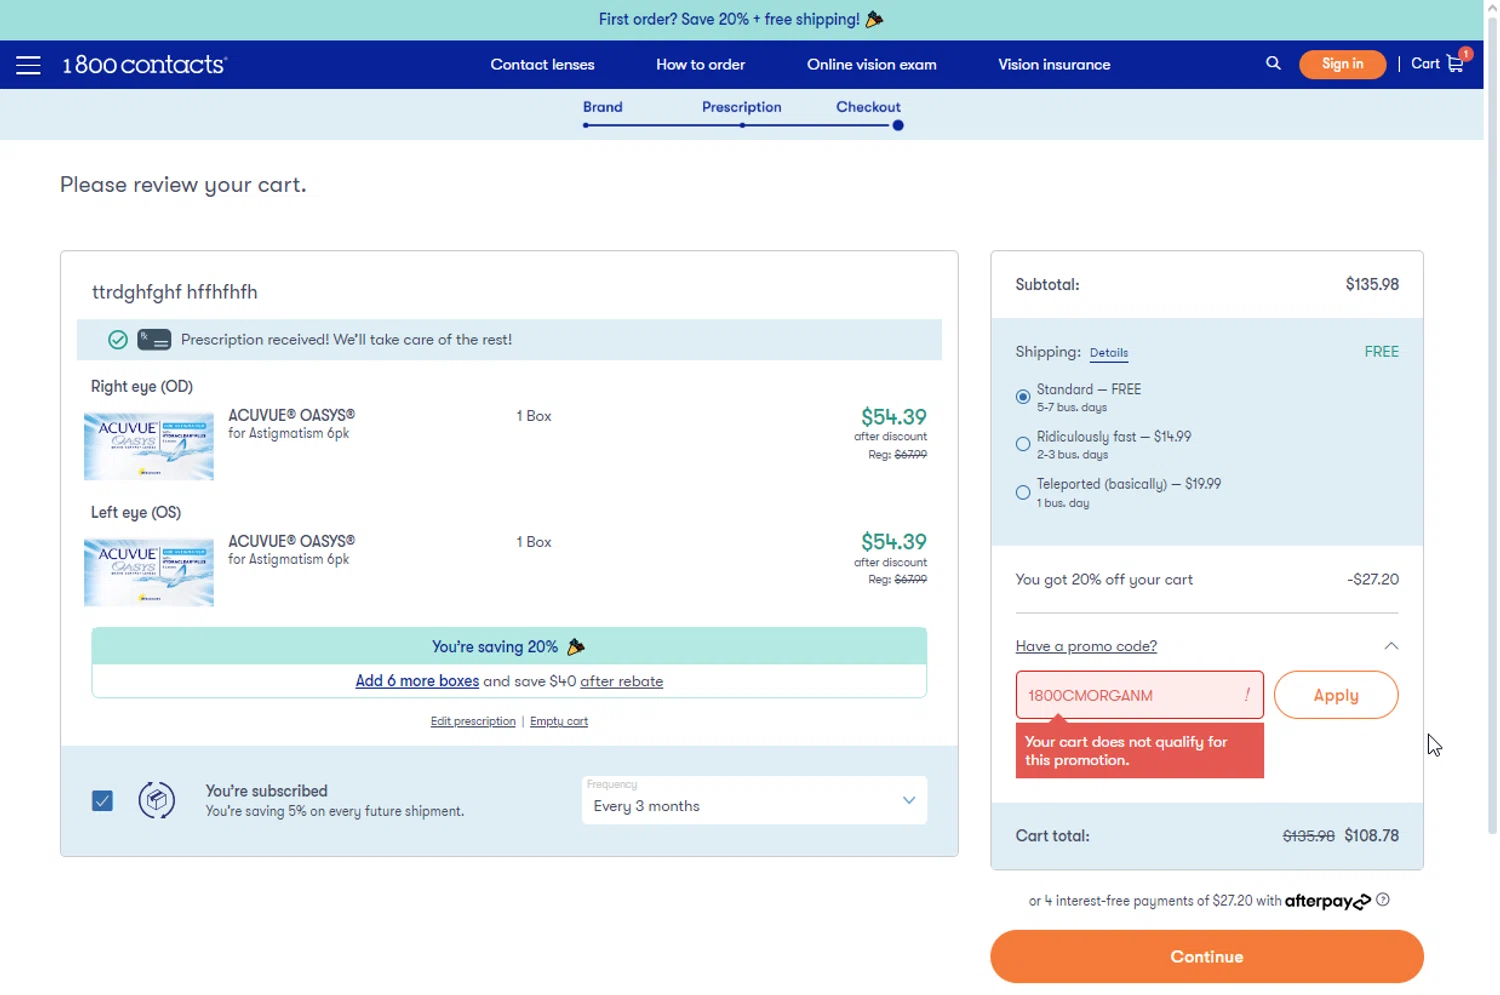Select Standard FREE shipping option
This screenshot has width=1500, height=995.
click(x=1023, y=397)
